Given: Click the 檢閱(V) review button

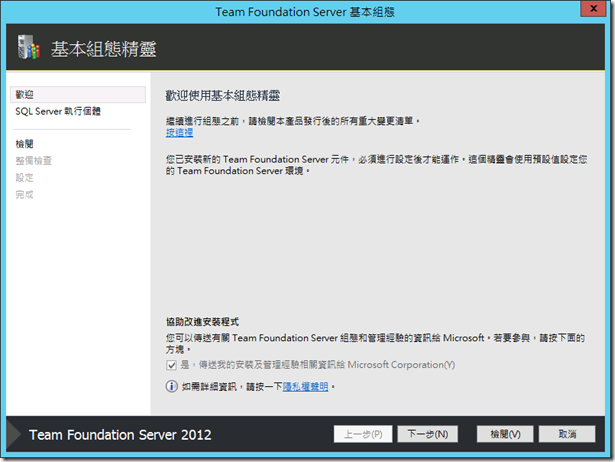Looking at the screenshot, I should point(505,434).
